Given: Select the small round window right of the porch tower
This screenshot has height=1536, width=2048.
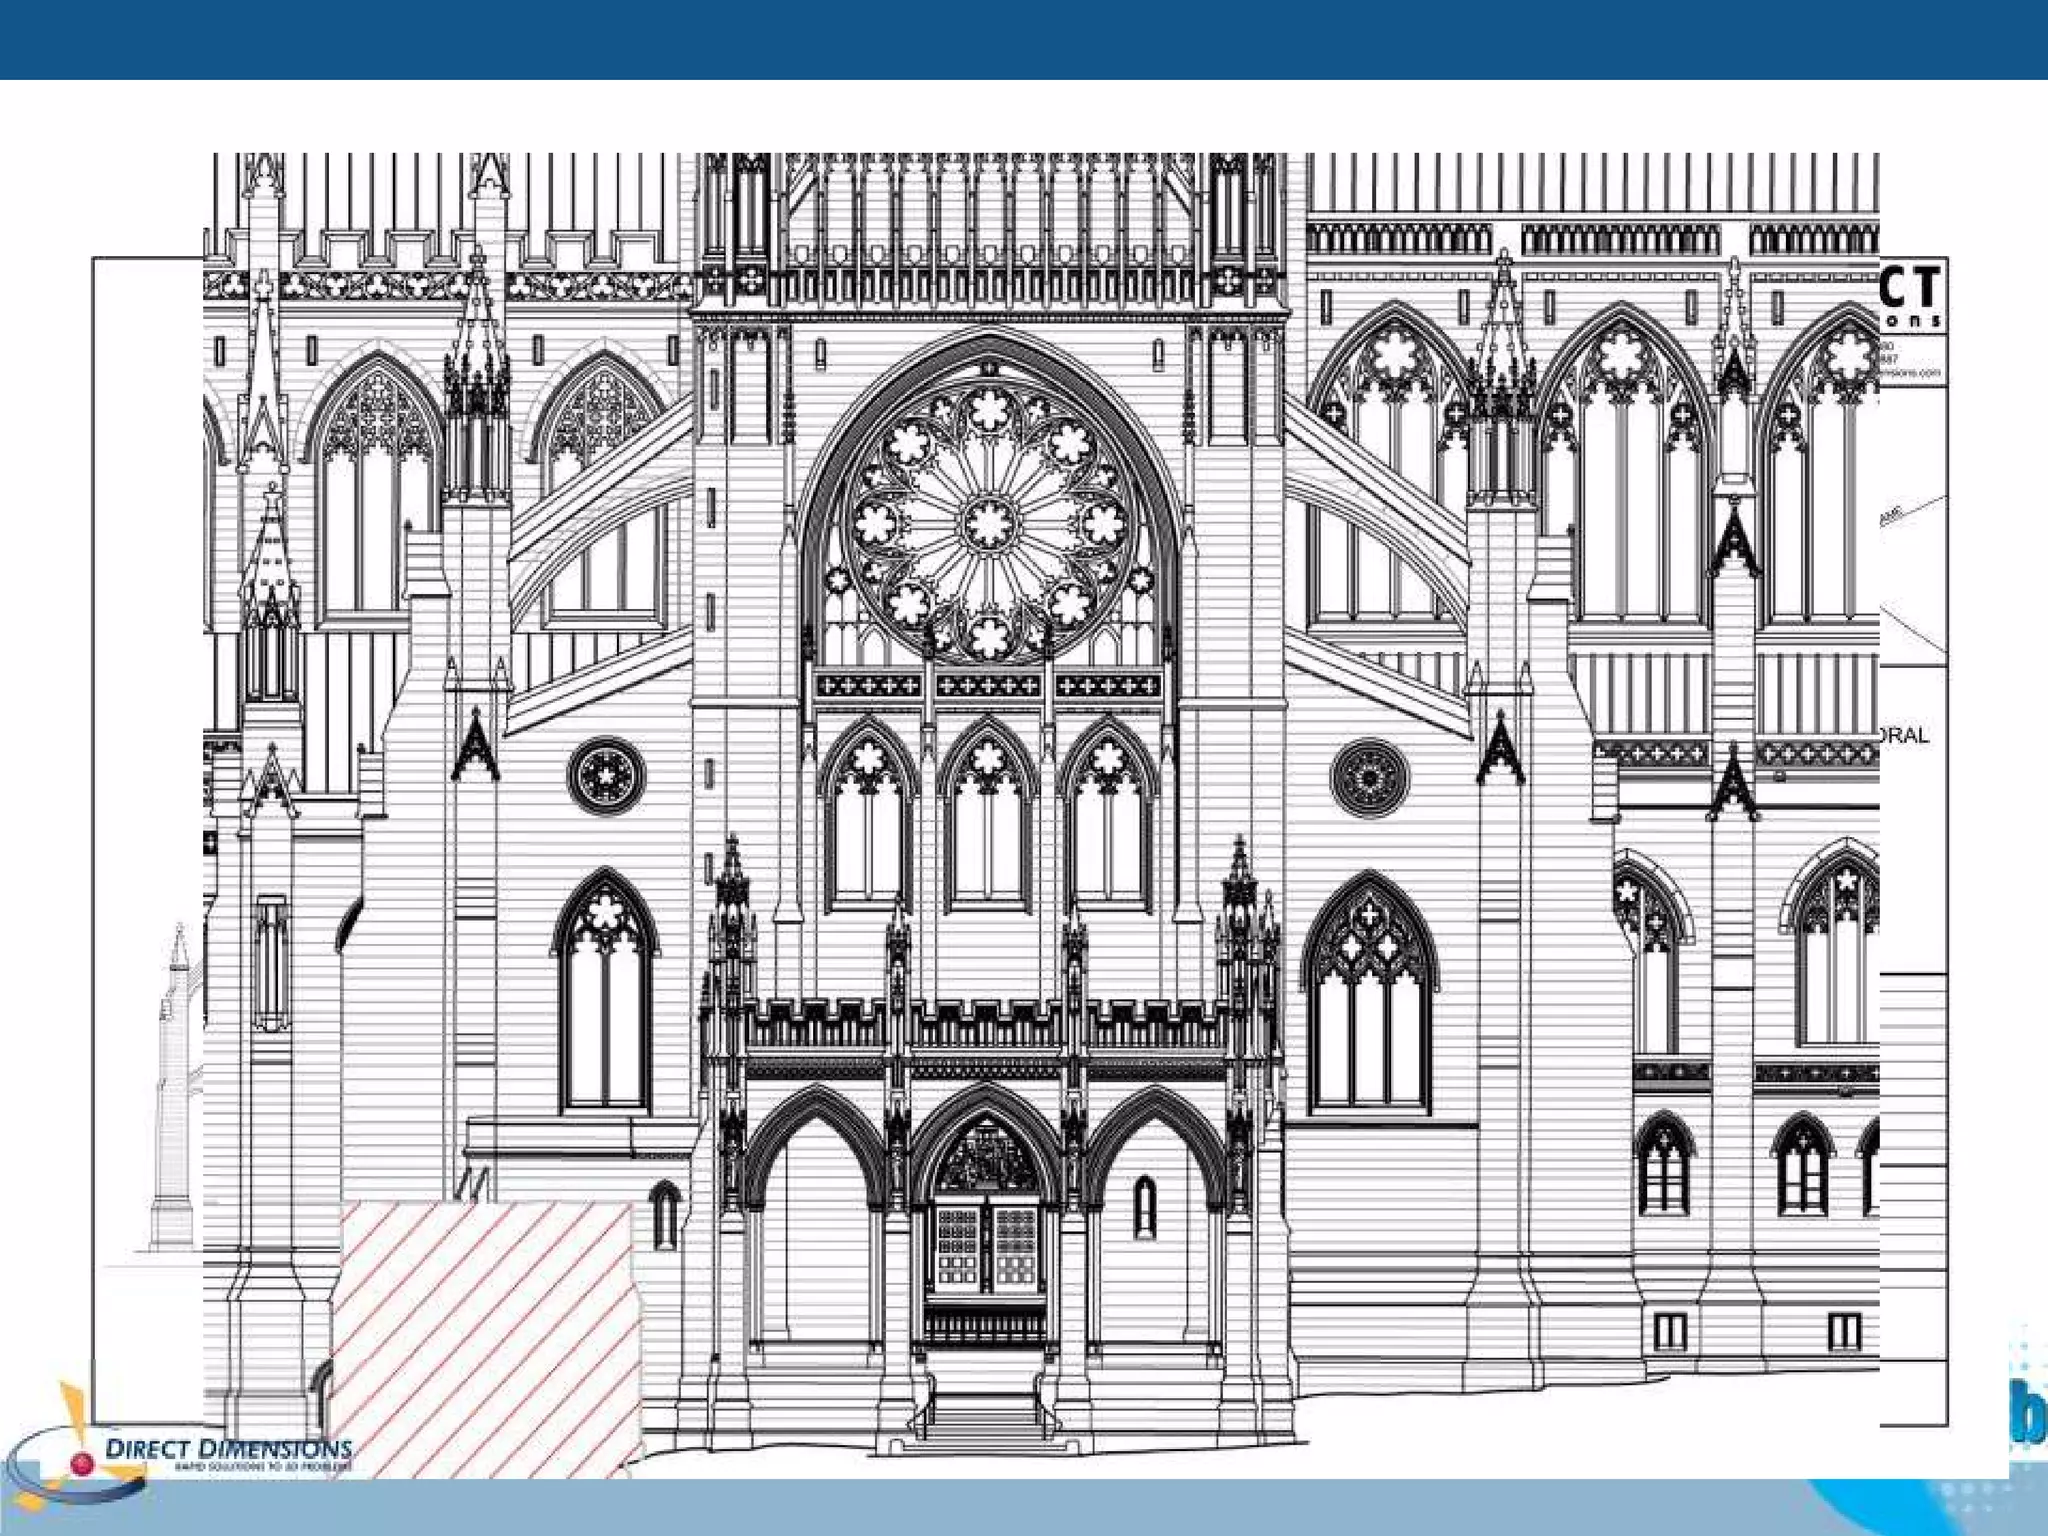Looking at the screenshot, I should [1370, 778].
